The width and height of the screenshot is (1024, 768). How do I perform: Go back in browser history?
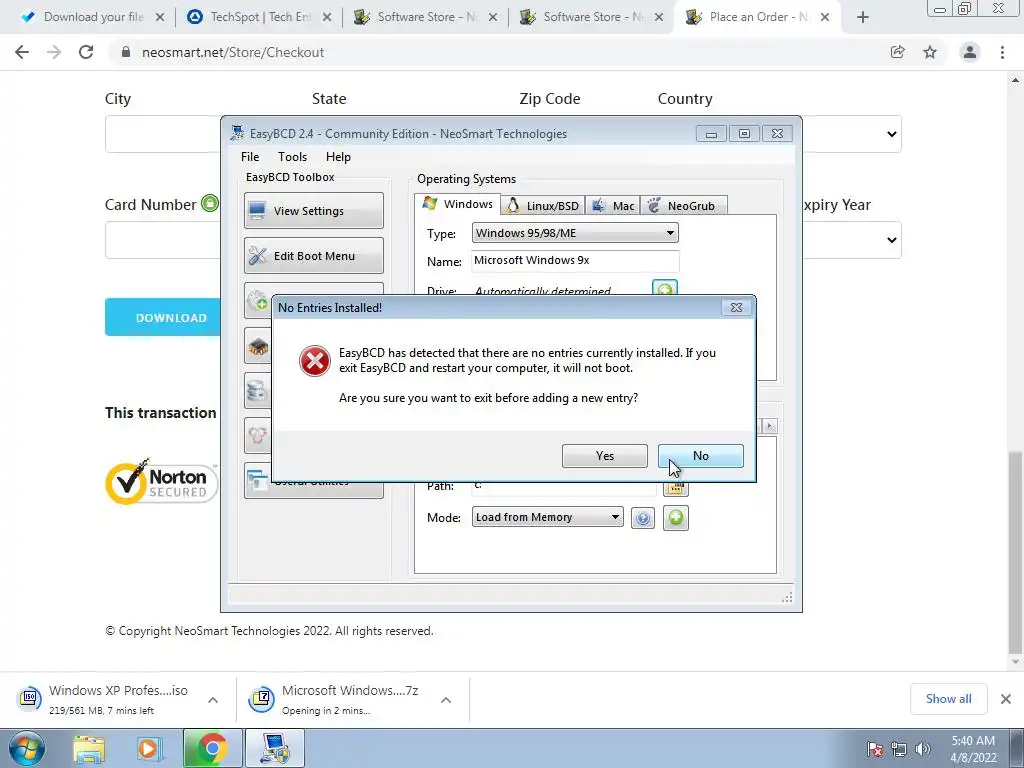[22, 52]
